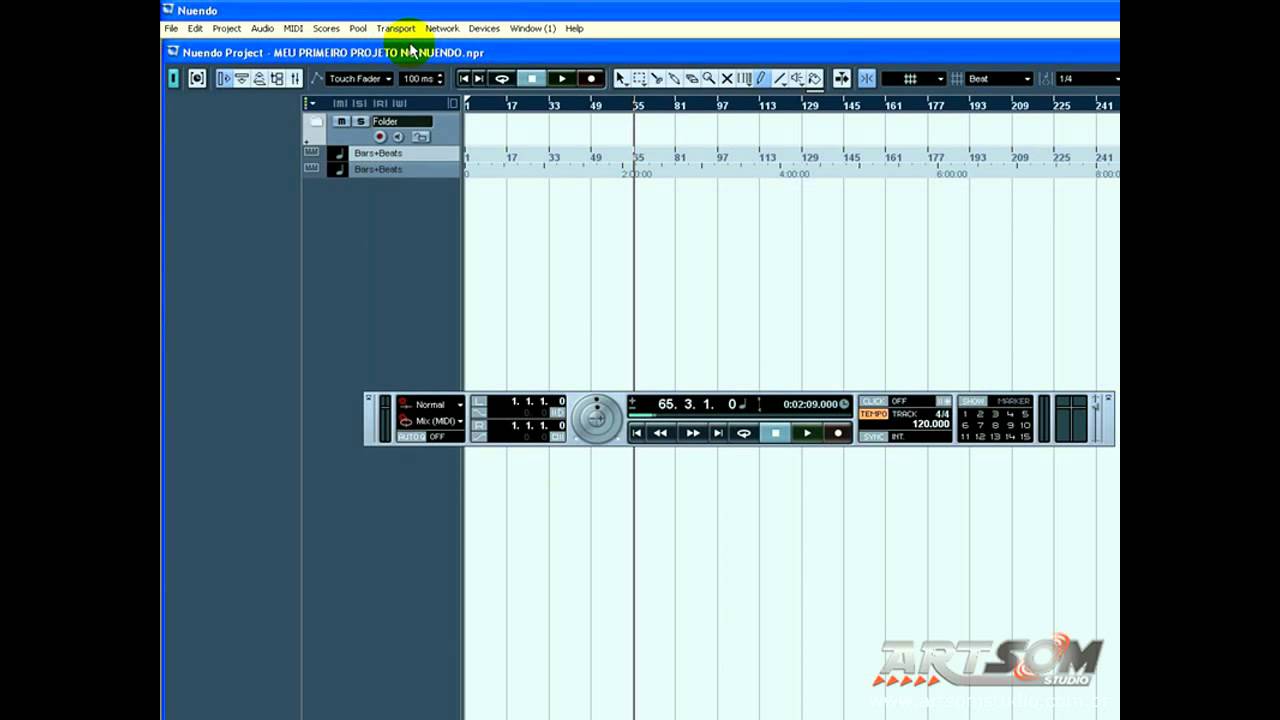Open the File menu

click(x=171, y=28)
